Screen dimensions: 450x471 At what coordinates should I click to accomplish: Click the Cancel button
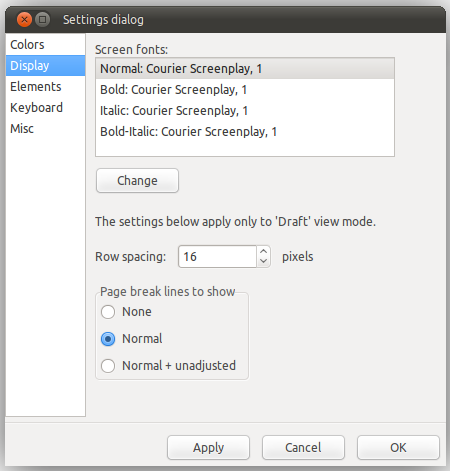[x=303, y=448]
